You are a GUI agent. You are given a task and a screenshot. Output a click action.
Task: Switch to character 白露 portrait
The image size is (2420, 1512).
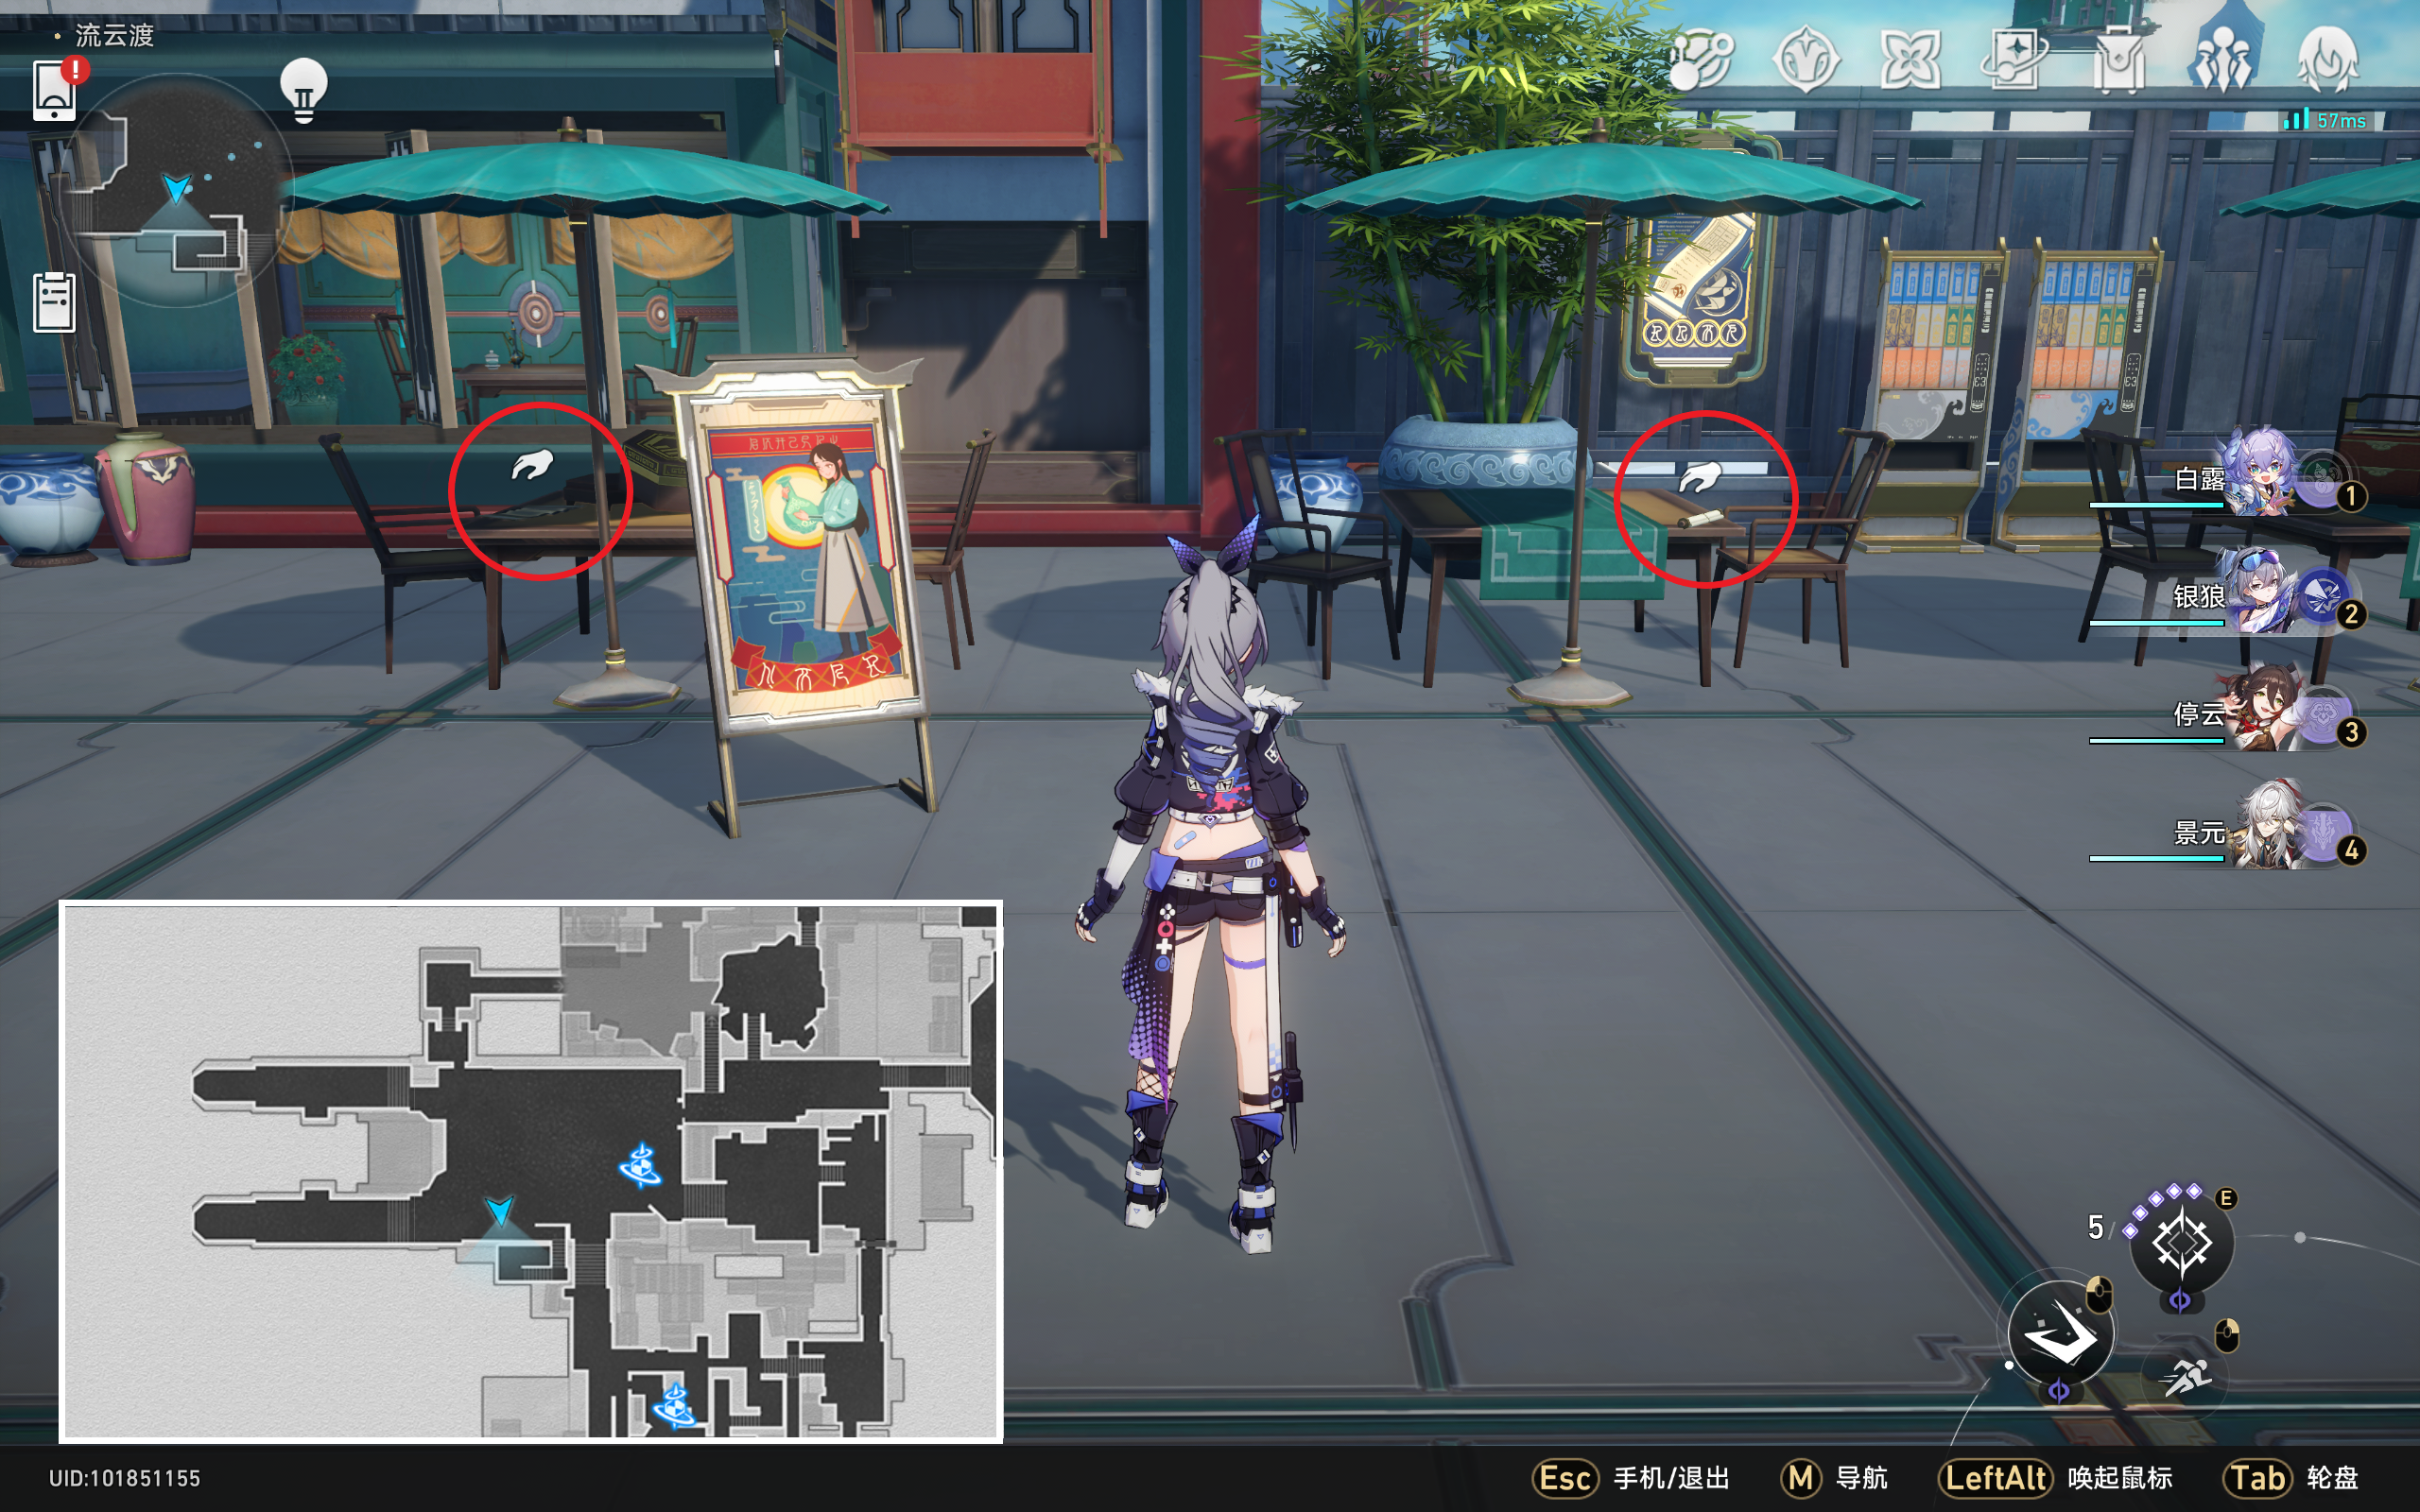click(2260, 472)
